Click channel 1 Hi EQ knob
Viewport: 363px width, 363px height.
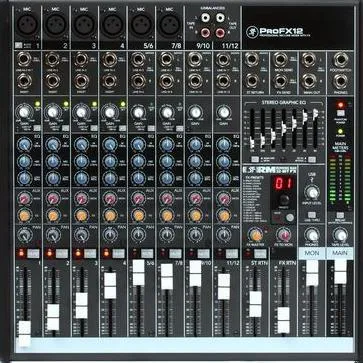(x=24, y=144)
